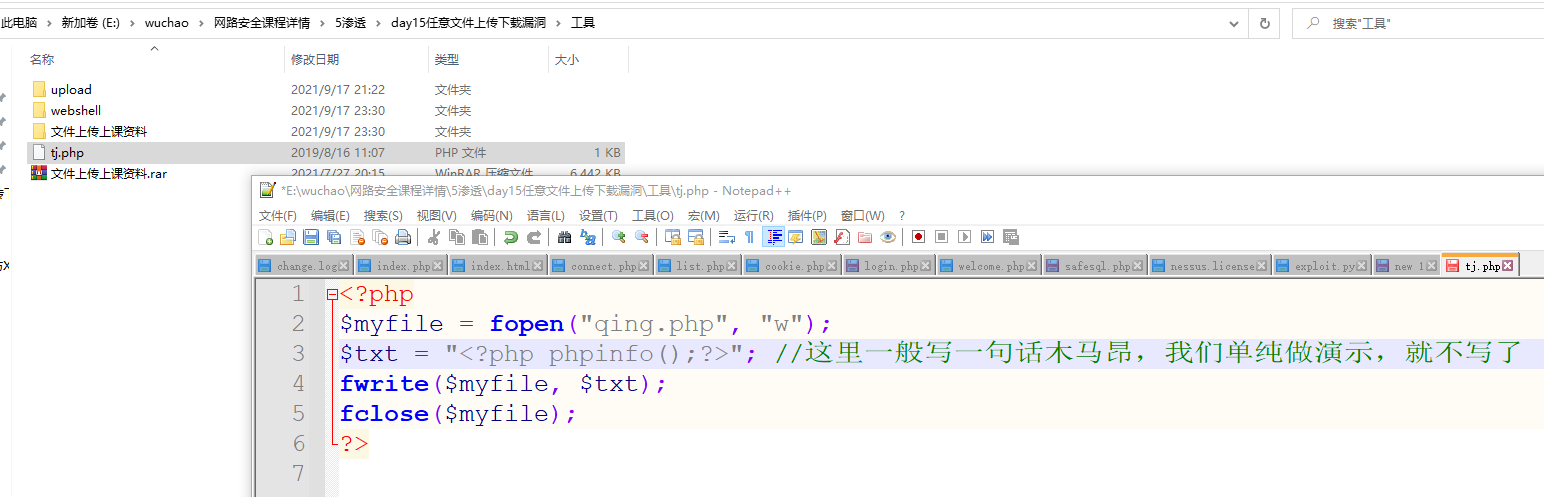The image size is (1544, 497).
Task: Click the Print icon in the toolbar
Action: [x=402, y=237]
